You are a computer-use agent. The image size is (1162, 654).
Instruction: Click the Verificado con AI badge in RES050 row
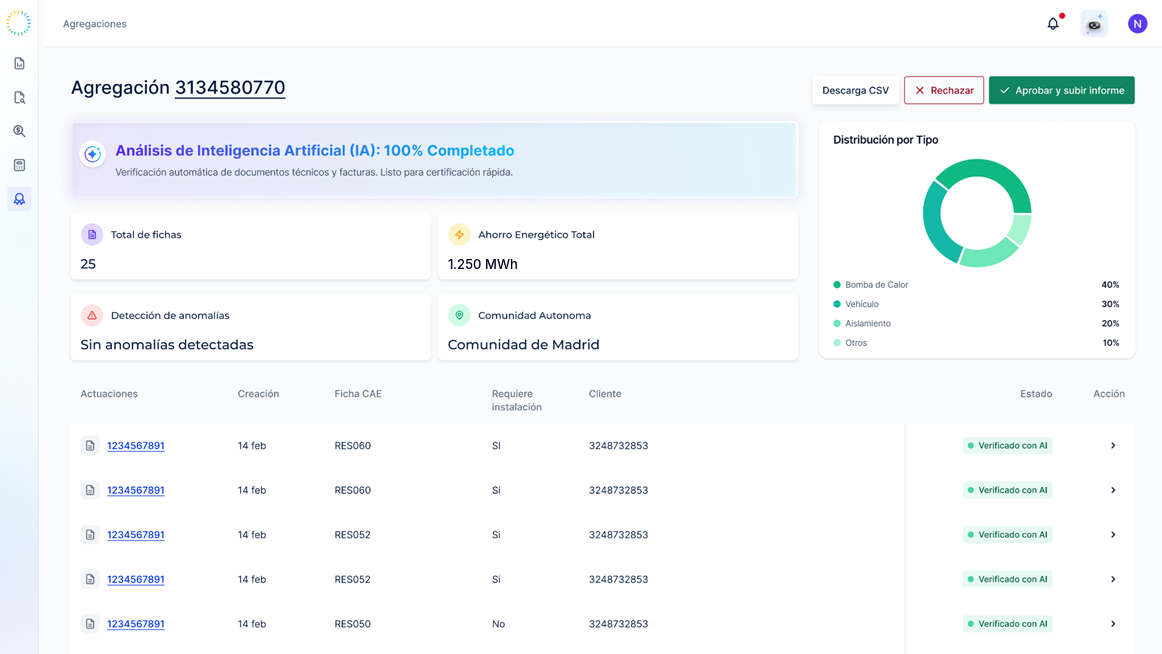[1007, 624]
